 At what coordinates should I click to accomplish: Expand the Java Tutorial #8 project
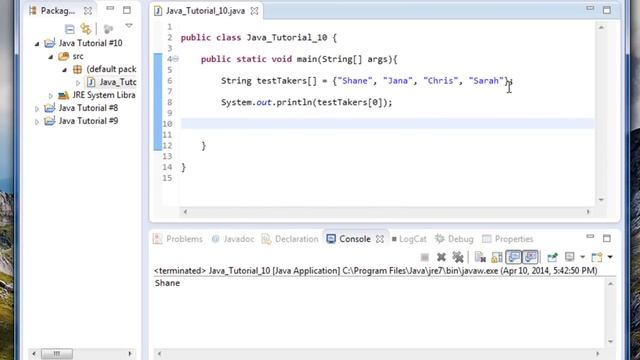[37, 109]
